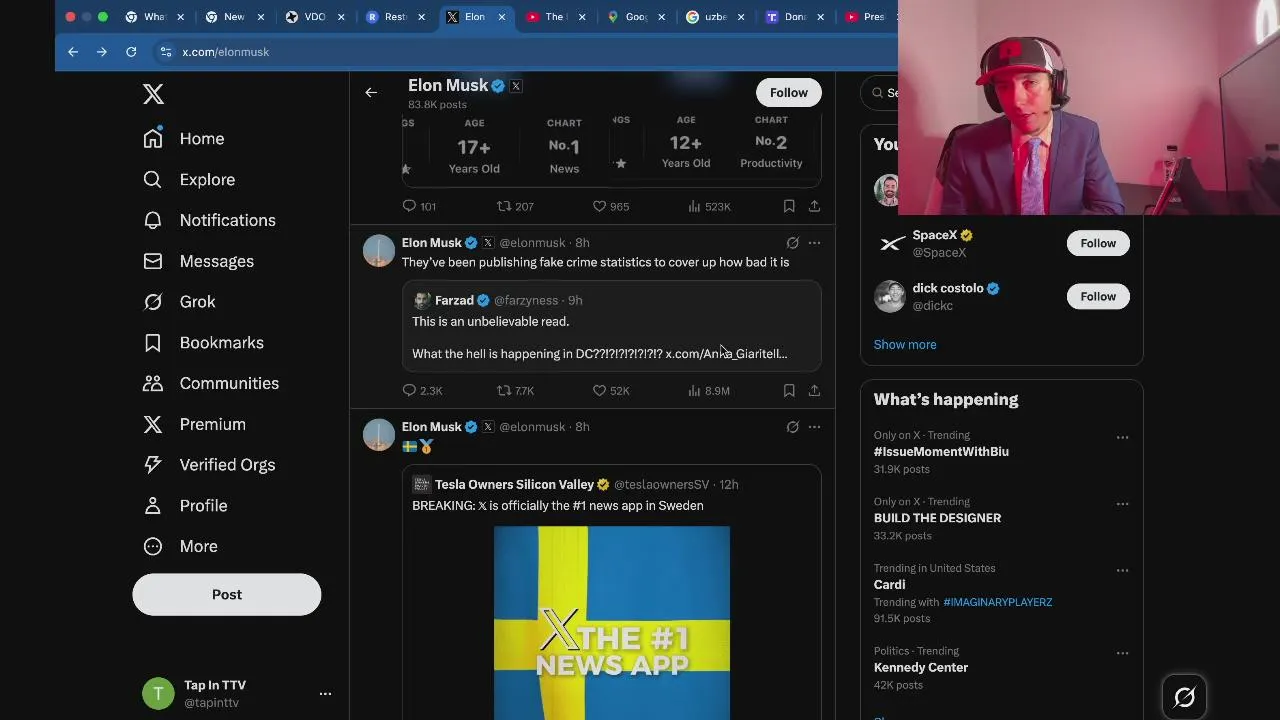
Task: Open Home in the sidebar
Action: 183,139
